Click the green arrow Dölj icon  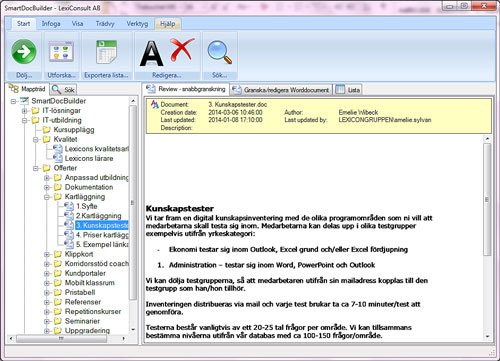[24, 52]
